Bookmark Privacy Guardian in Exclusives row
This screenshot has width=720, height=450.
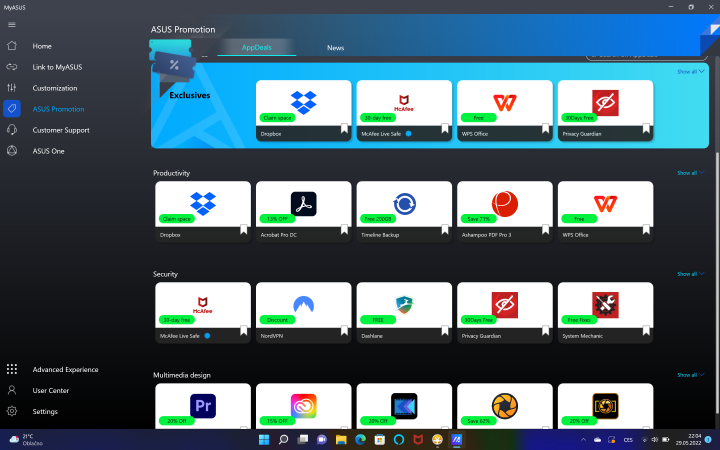pos(646,129)
